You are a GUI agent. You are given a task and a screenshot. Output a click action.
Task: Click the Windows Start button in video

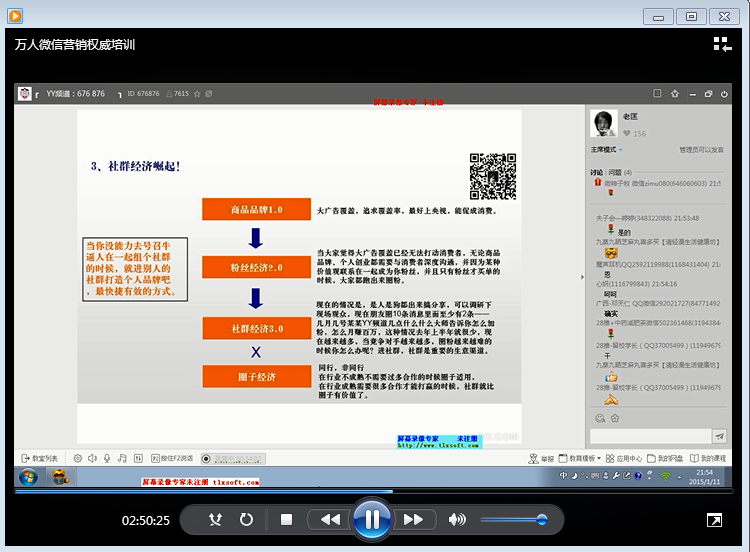29,477
